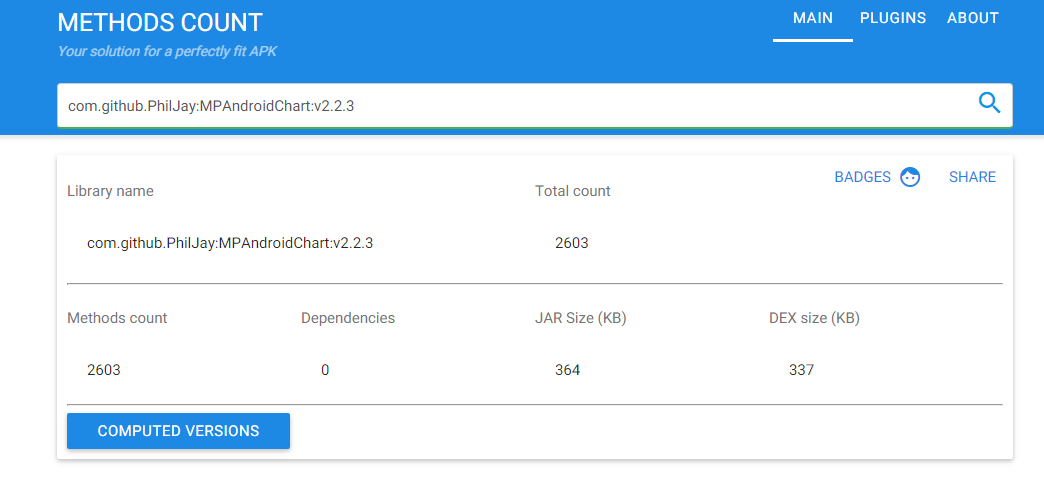Click the magnifier search icon
The height and width of the screenshot is (487, 1044).
pos(989,103)
